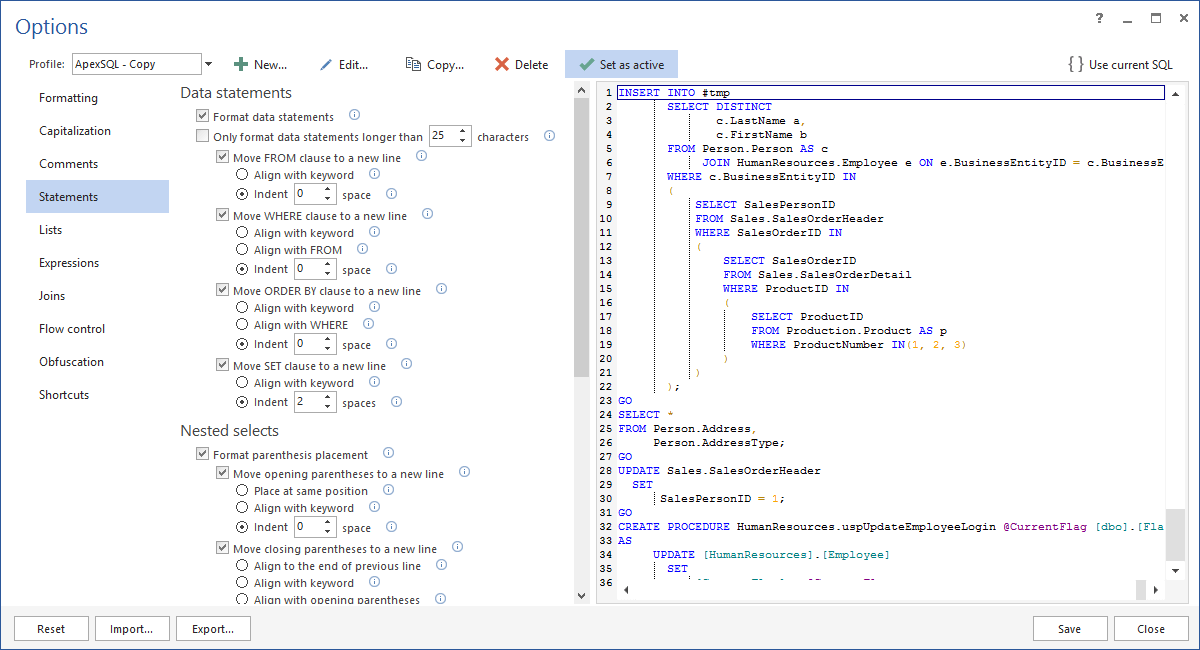Toggle Move ORDER BY clause to a new line
This screenshot has width=1200, height=650.
[223, 291]
